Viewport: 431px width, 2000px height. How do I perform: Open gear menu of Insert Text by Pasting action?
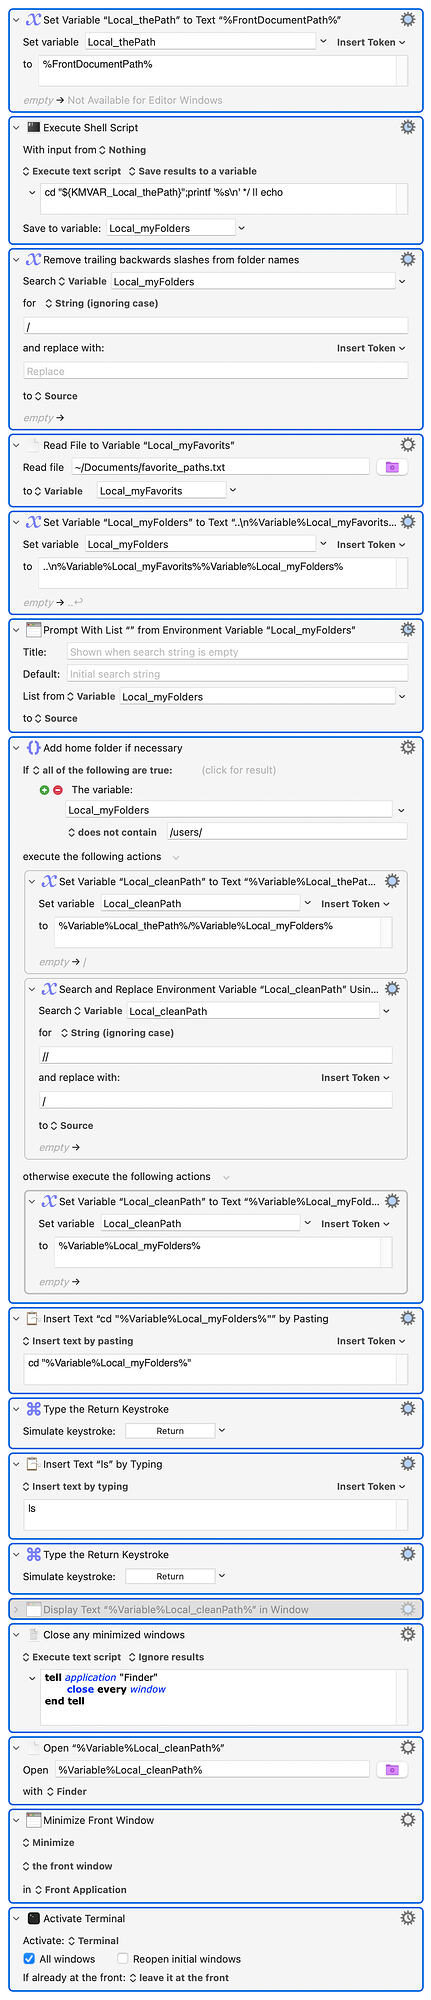(407, 1318)
